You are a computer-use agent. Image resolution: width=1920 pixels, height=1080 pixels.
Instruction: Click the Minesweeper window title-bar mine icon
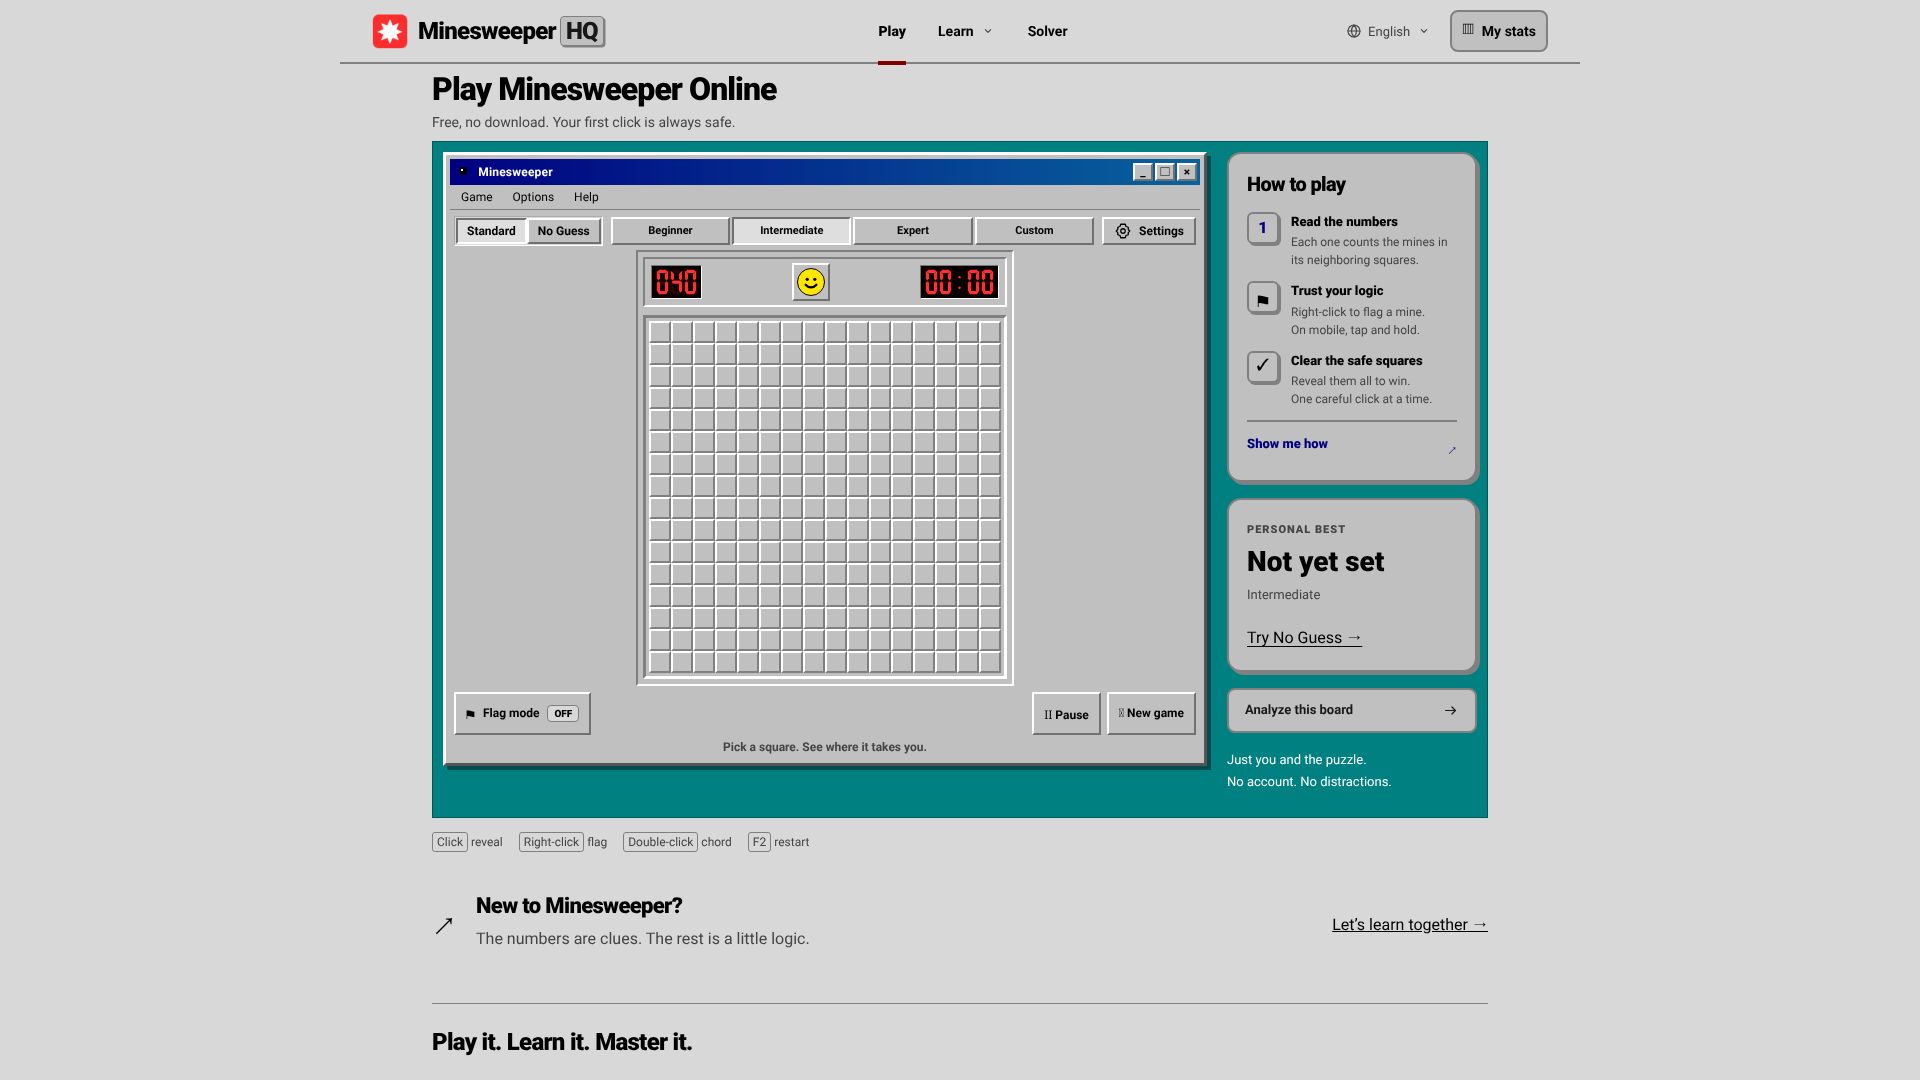coord(462,171)
